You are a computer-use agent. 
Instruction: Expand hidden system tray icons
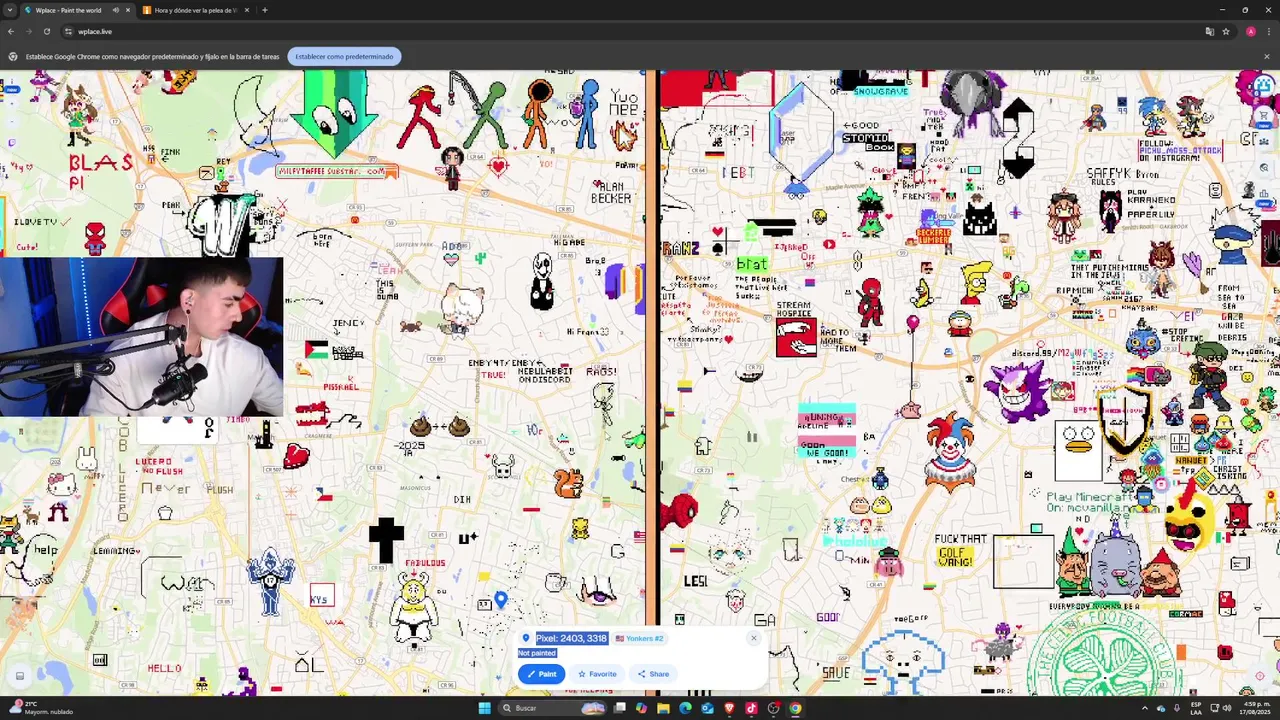pos(1145,708)
